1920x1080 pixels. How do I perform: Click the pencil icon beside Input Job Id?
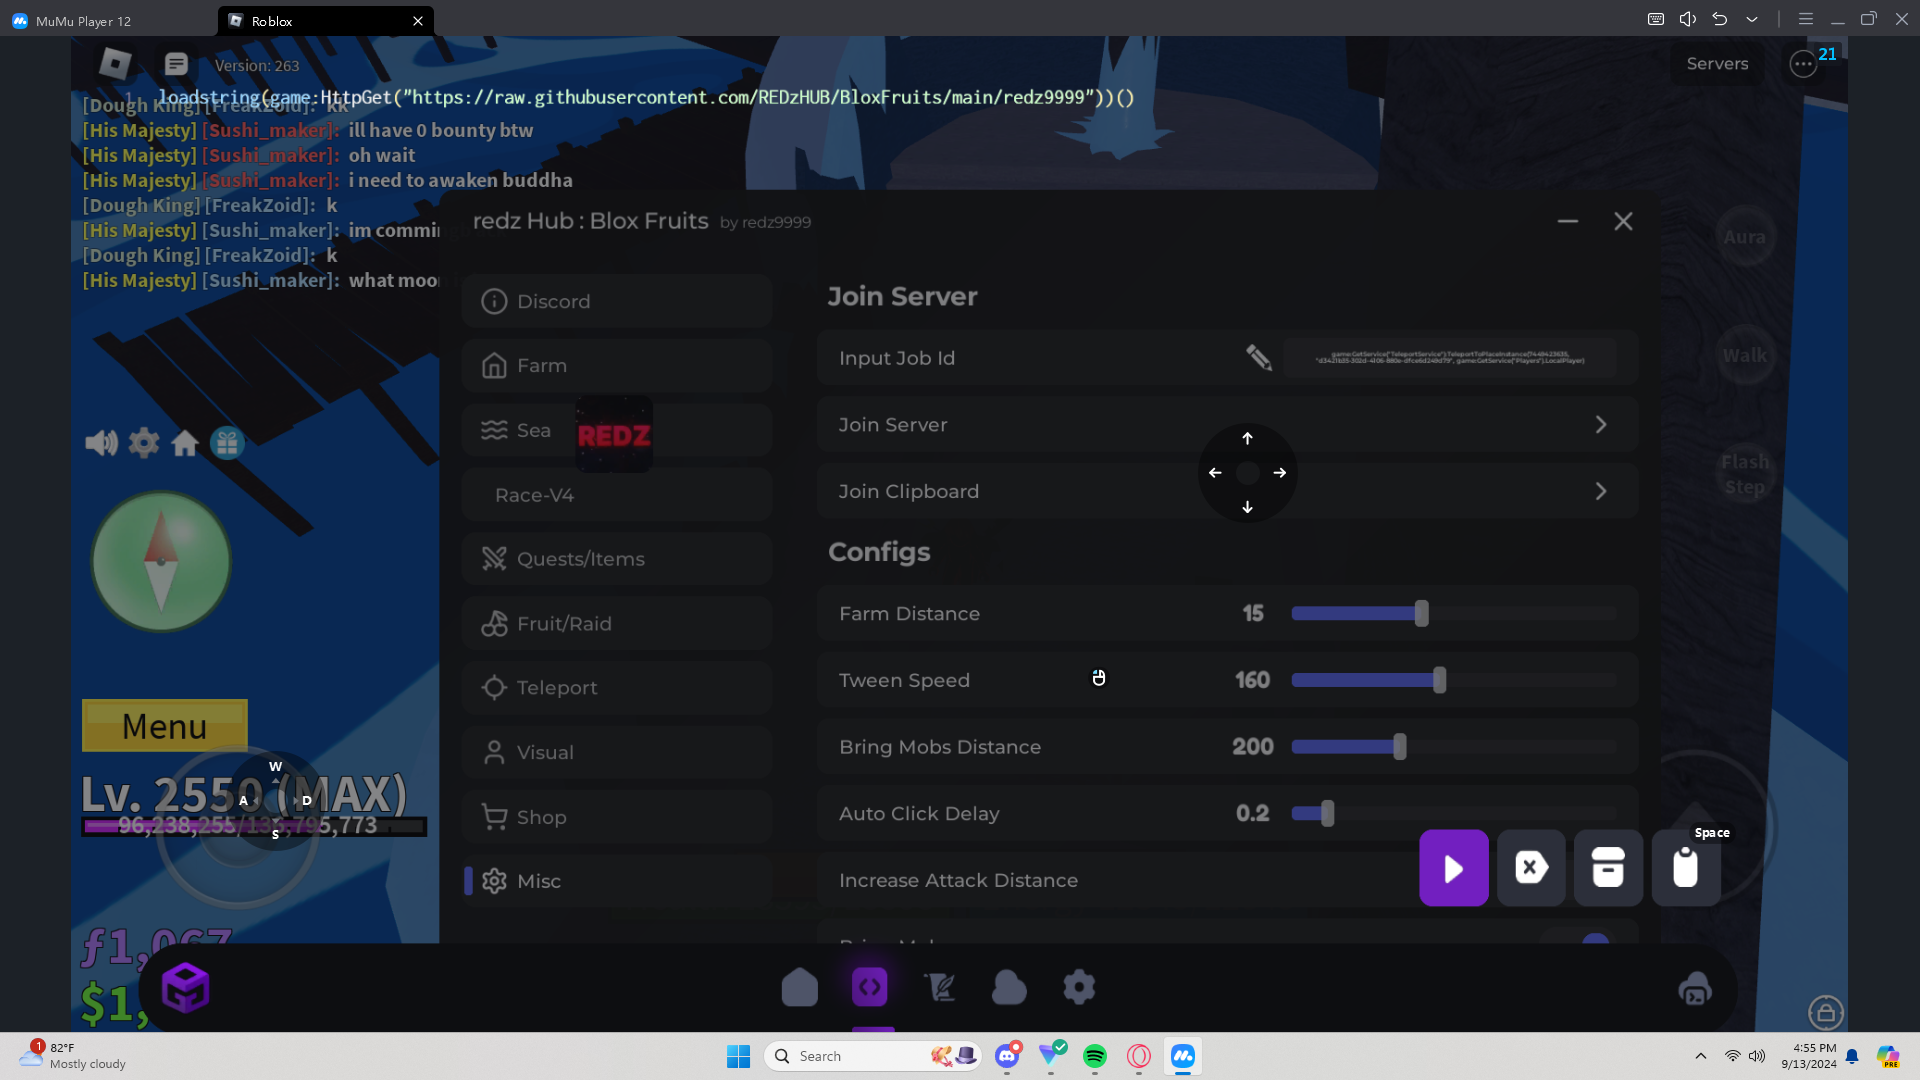point(1258,357)
